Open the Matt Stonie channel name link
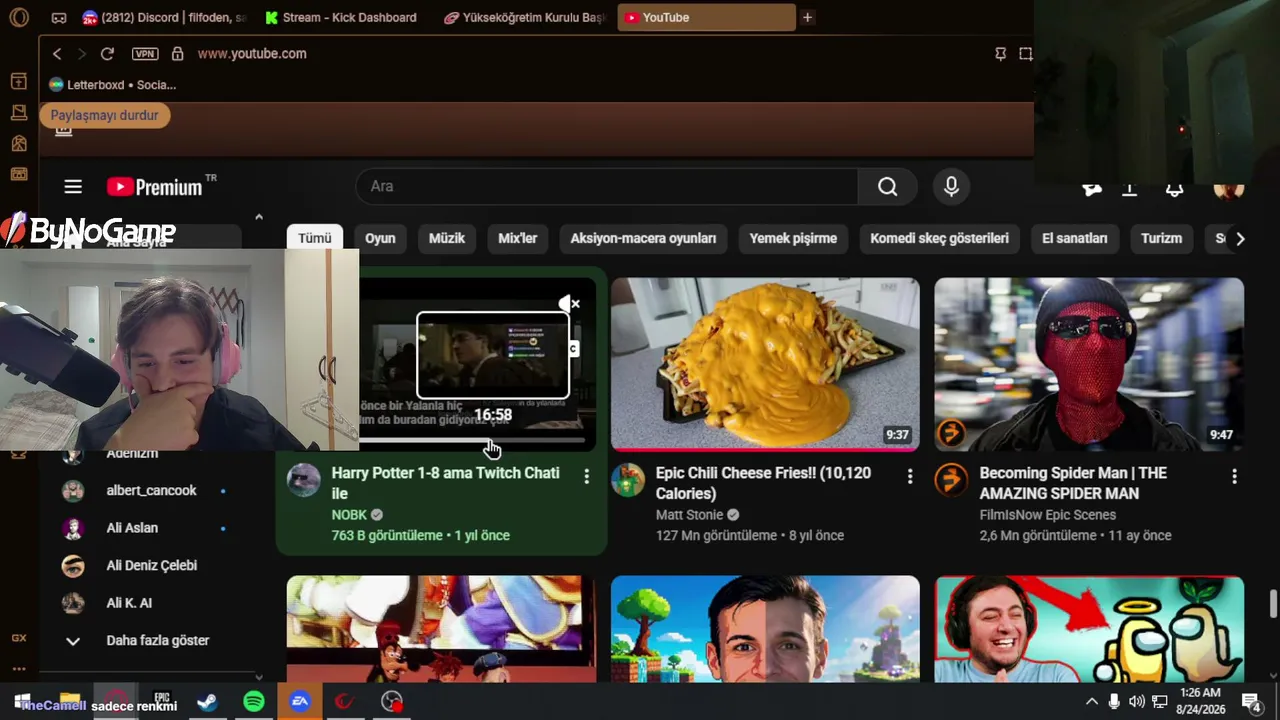 (x=690, y=515)
